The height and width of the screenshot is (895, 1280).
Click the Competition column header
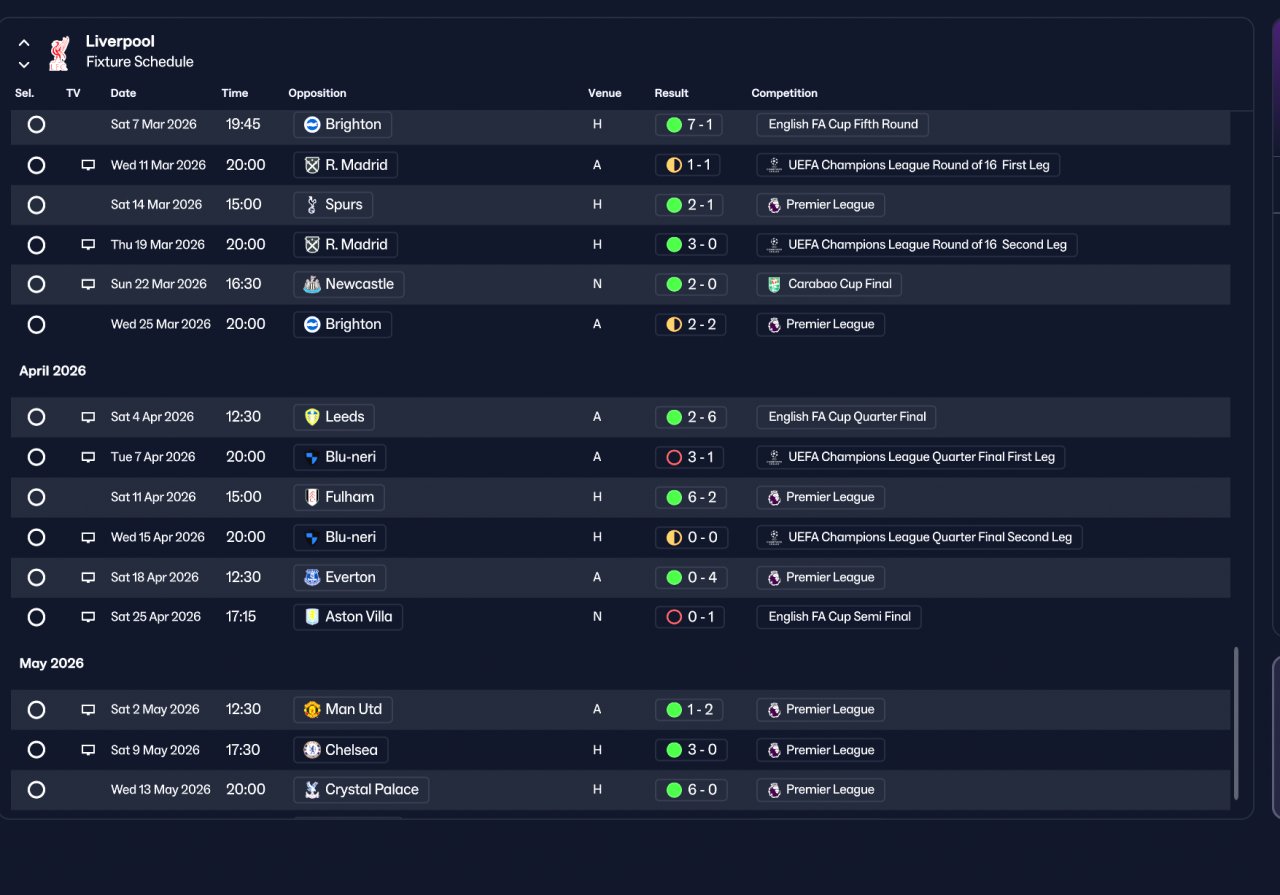point(784,93)
